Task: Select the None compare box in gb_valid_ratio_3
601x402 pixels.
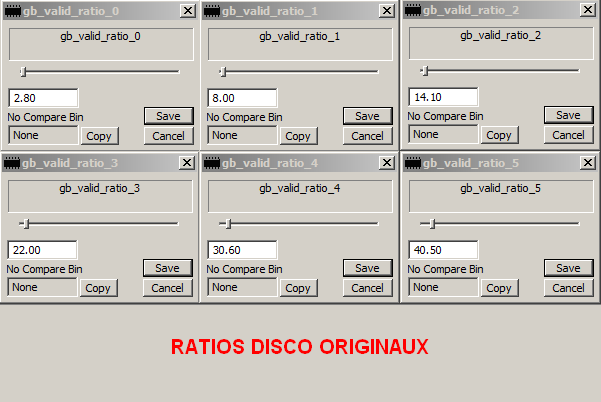Action: (x=42, y=287)
